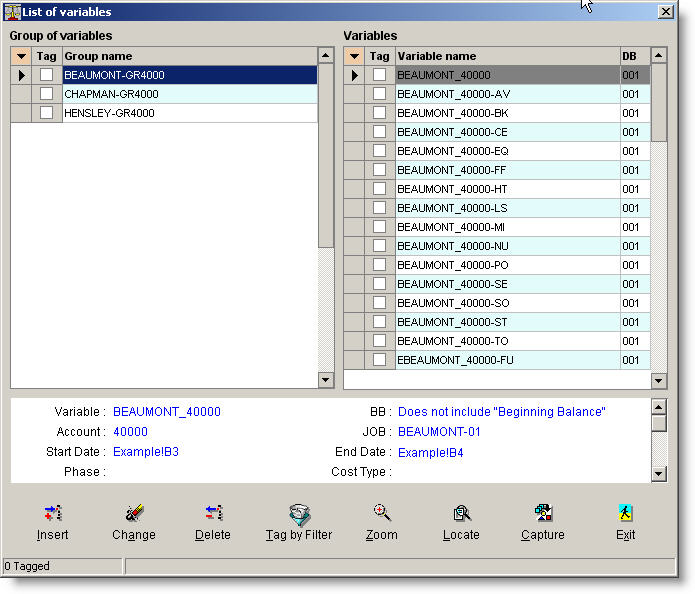The width and height of the screenshot is (695, 594).
Task: Tag the CHAPMAN-GR4000 group checkbox
Action: (x=46, y=94)
